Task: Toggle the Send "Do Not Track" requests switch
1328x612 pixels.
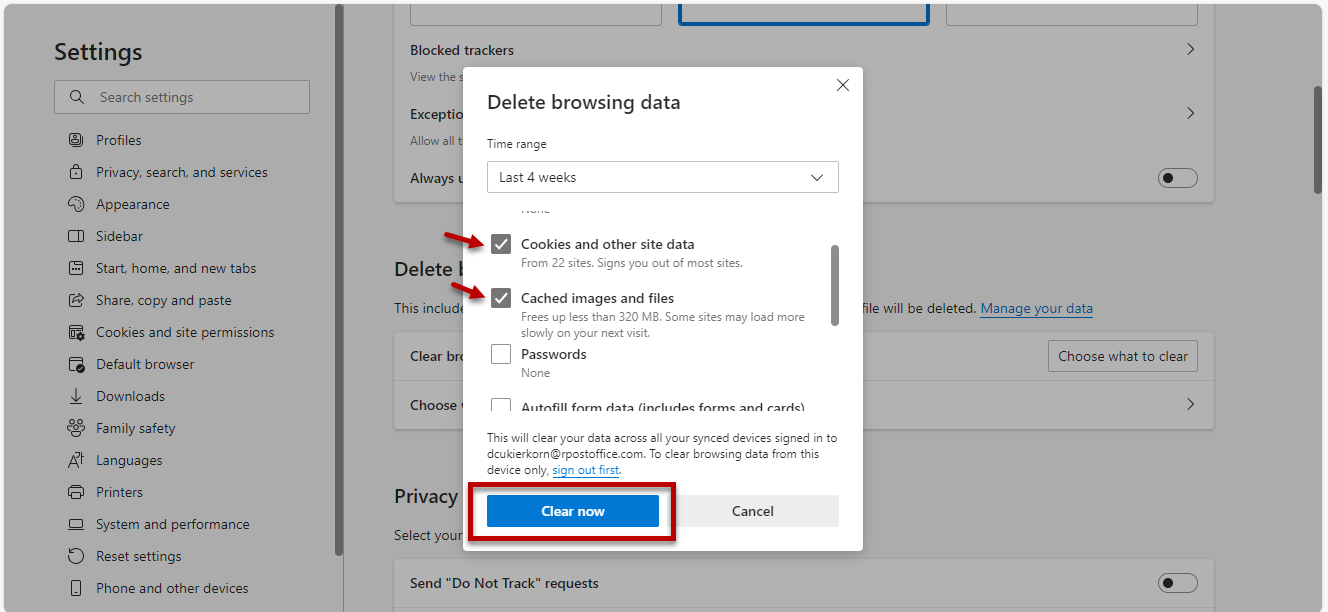Action: (x=1178, y=583)
